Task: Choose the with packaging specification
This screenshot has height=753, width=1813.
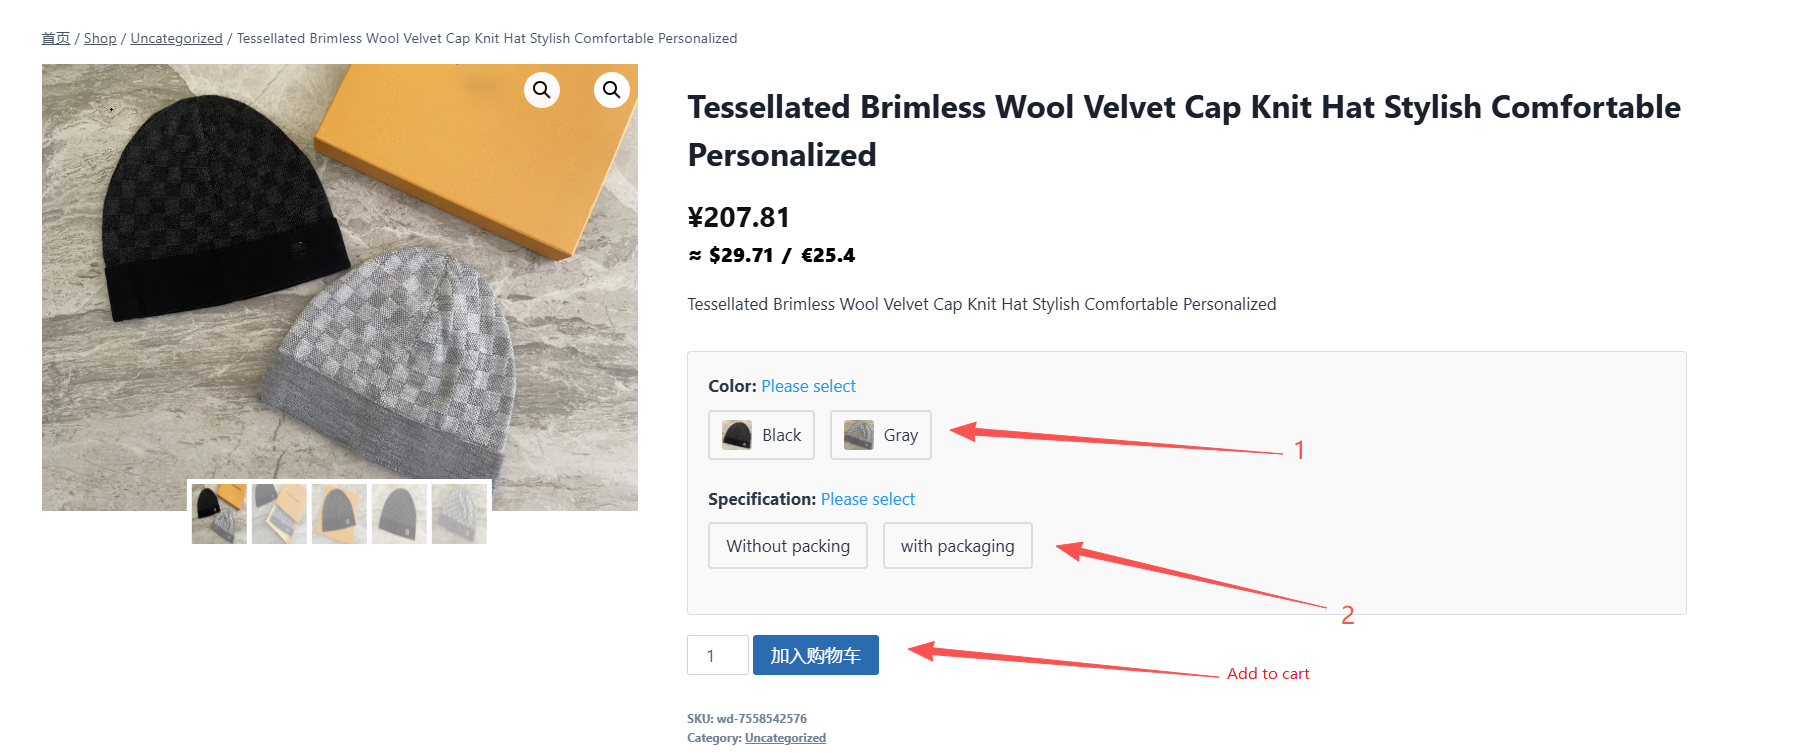Action: tap(957, 546)
